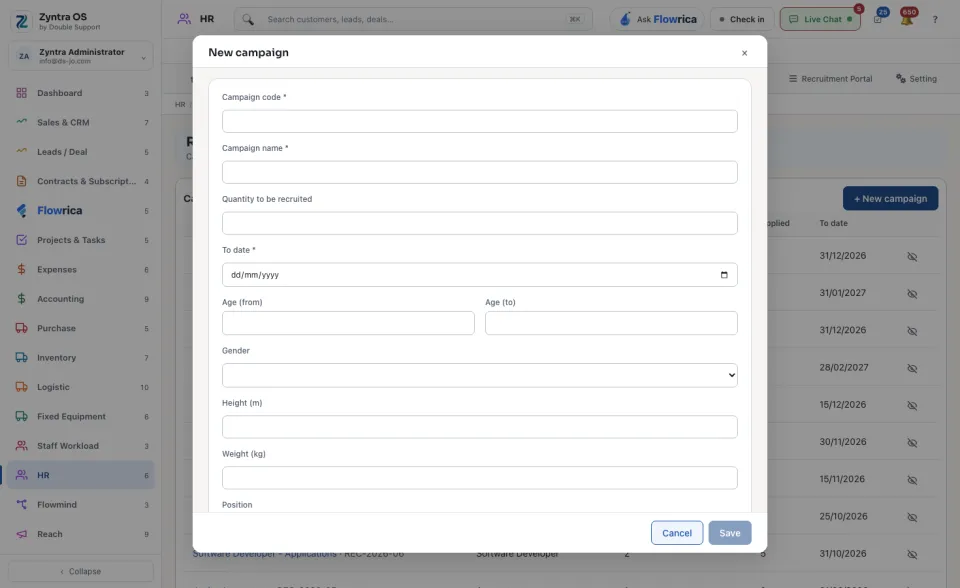Viewport: 960px width, 588px height.
Task: Open the notifications bell icon
Action: point(907,19)
